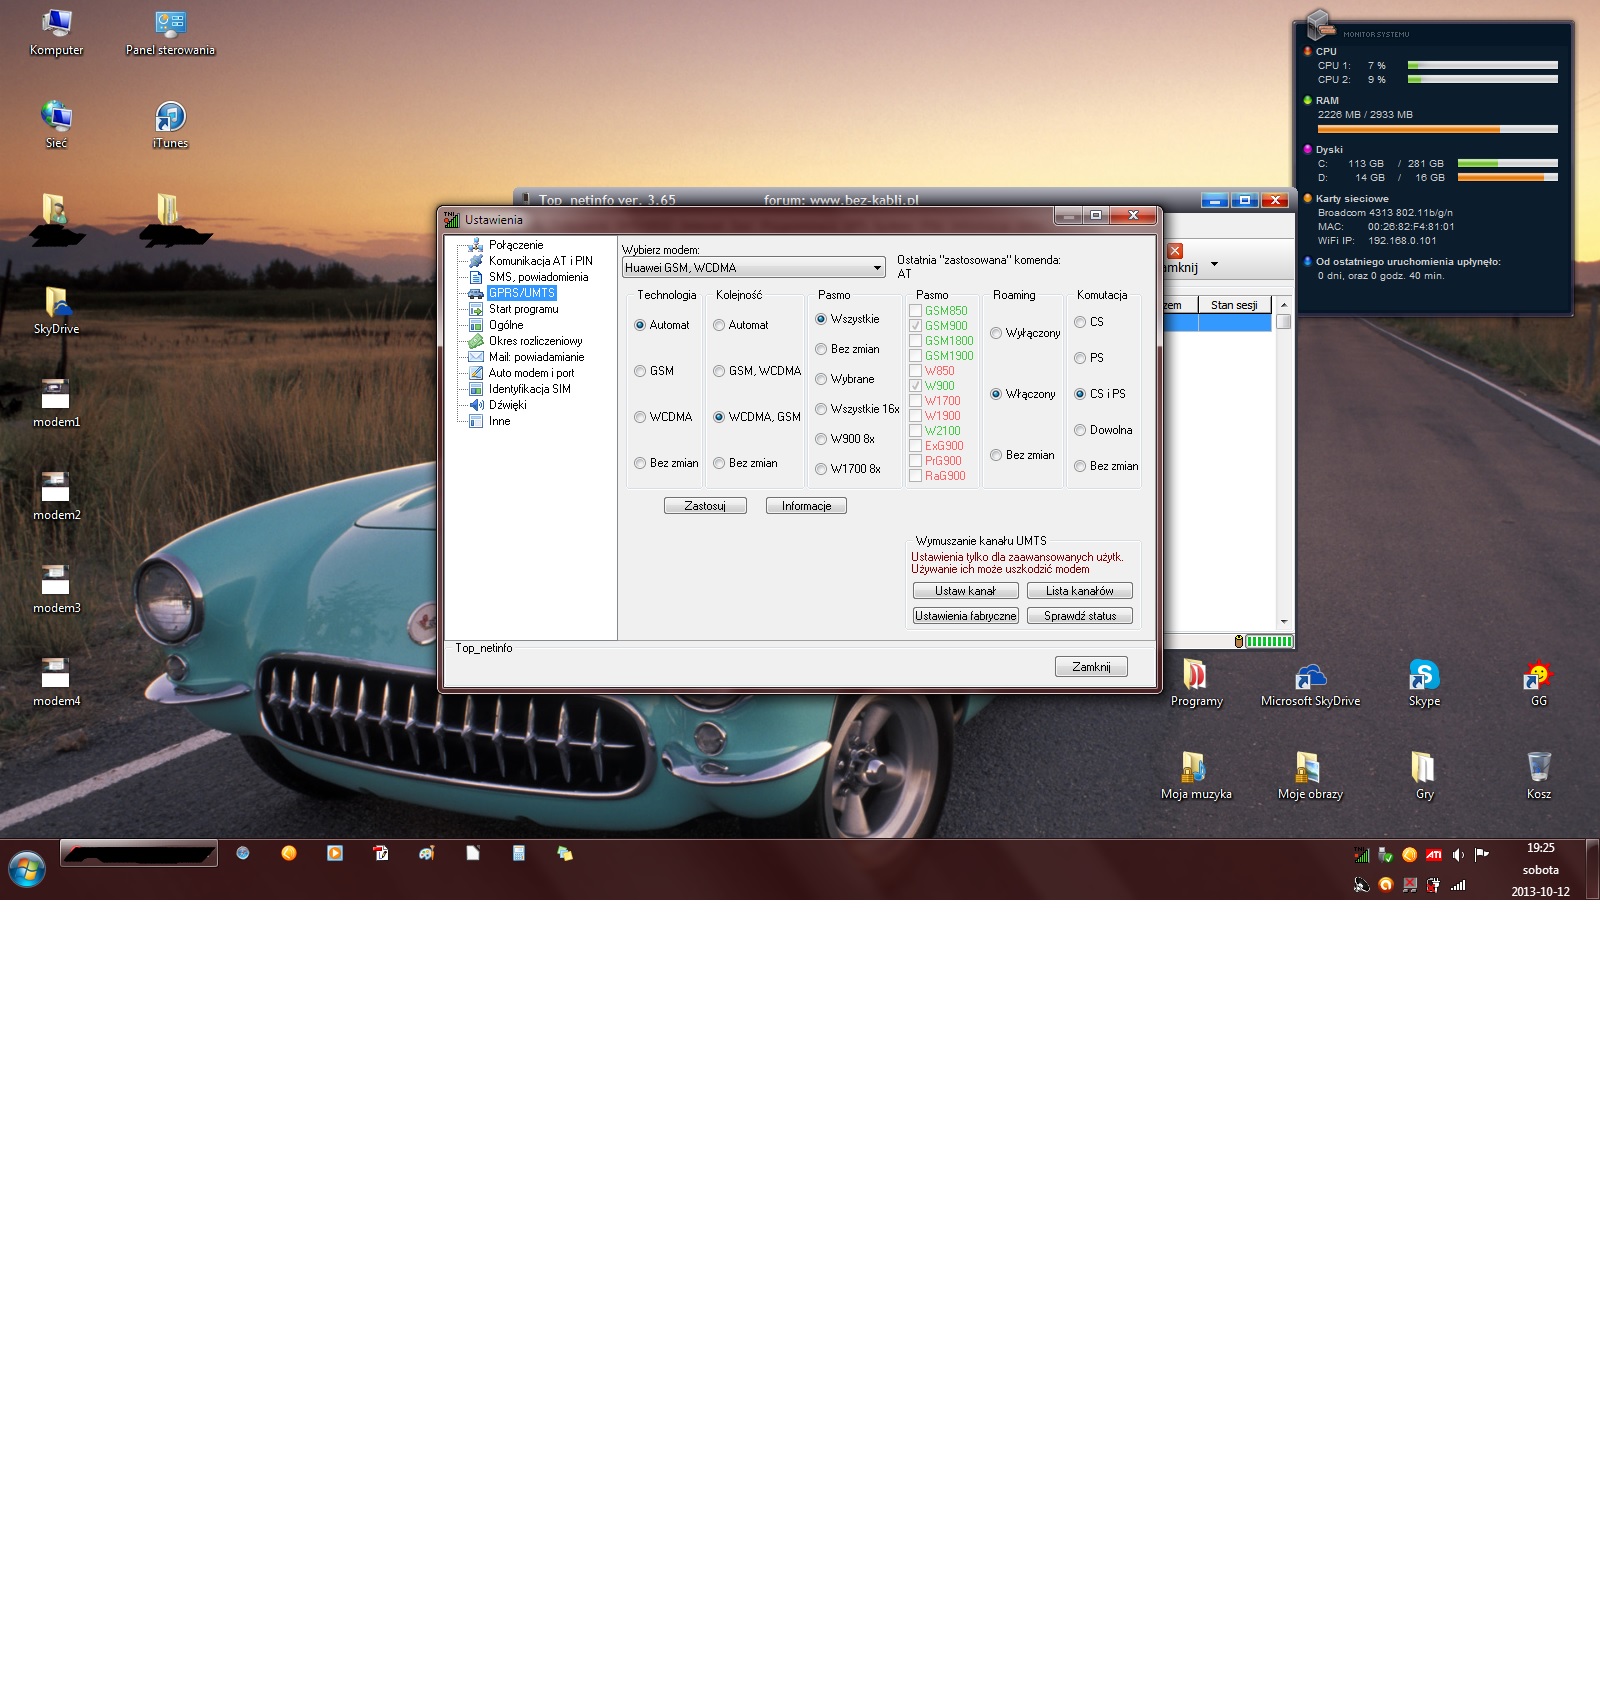Go to Identyfikacja SIM settings page
Image resolution: width=1600 pixels, height=1686 pixels.
(529, 389)
